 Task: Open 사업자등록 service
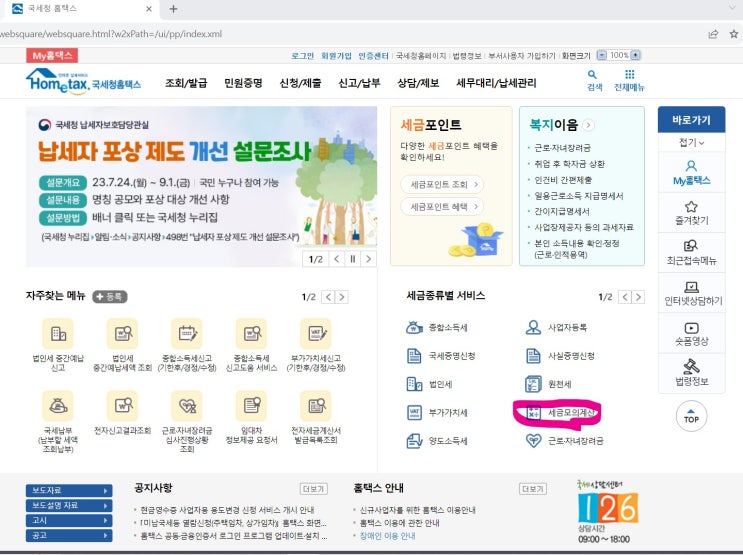click(x=556, y=328)
